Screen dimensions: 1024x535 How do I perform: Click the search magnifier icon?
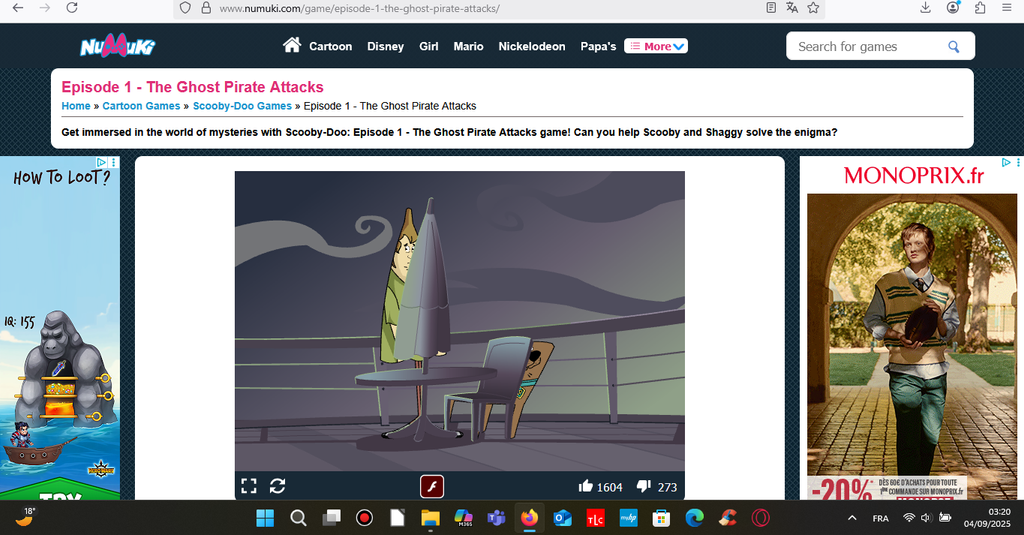[954, 46]
